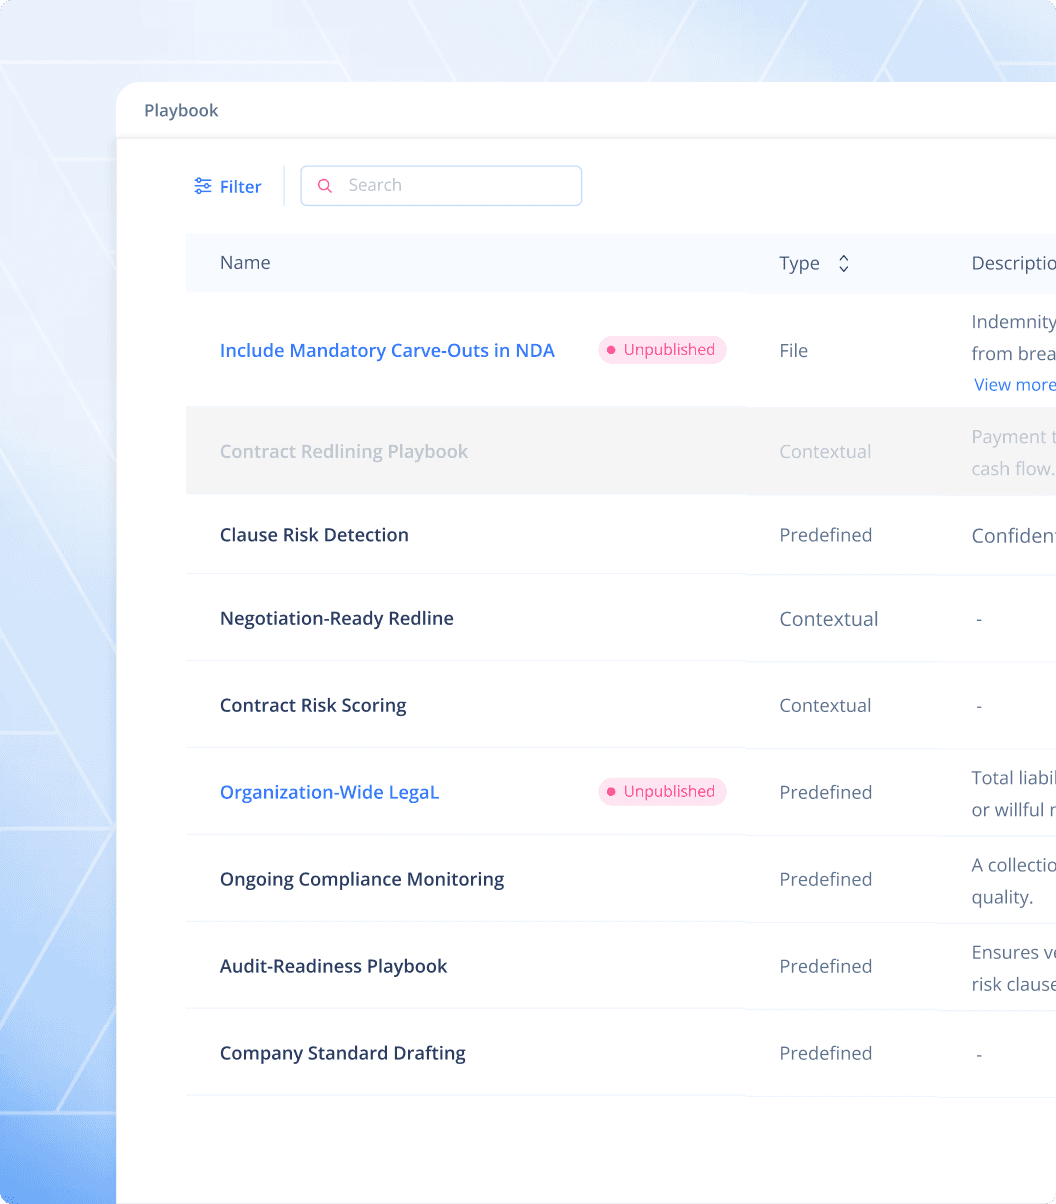Image resolution: width=1056 pixels, height=1204 pixels.
Task: Open Audit-Readiness Playbook row
Action: click(333, 966)
